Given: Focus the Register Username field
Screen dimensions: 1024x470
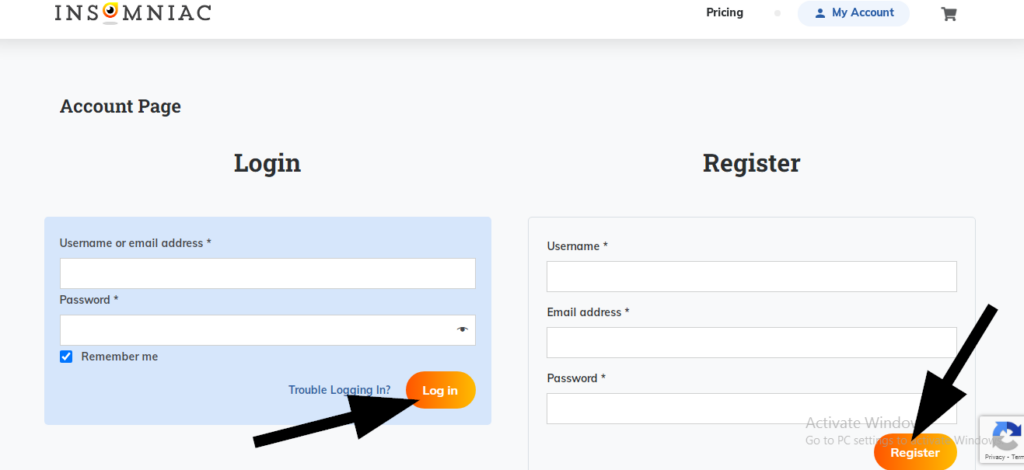Looking at the screenshot, I should point(752,277).
